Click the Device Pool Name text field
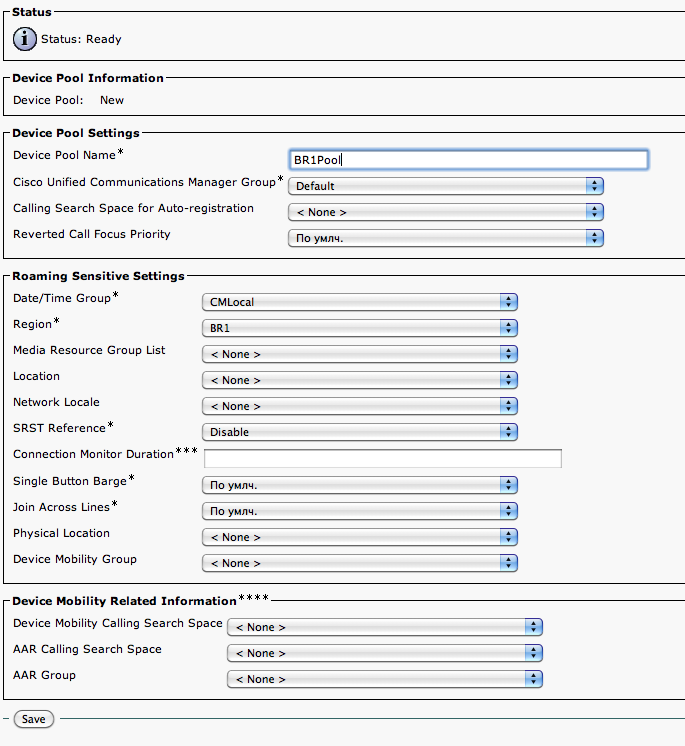685x746 pixels. click(467, 159)
